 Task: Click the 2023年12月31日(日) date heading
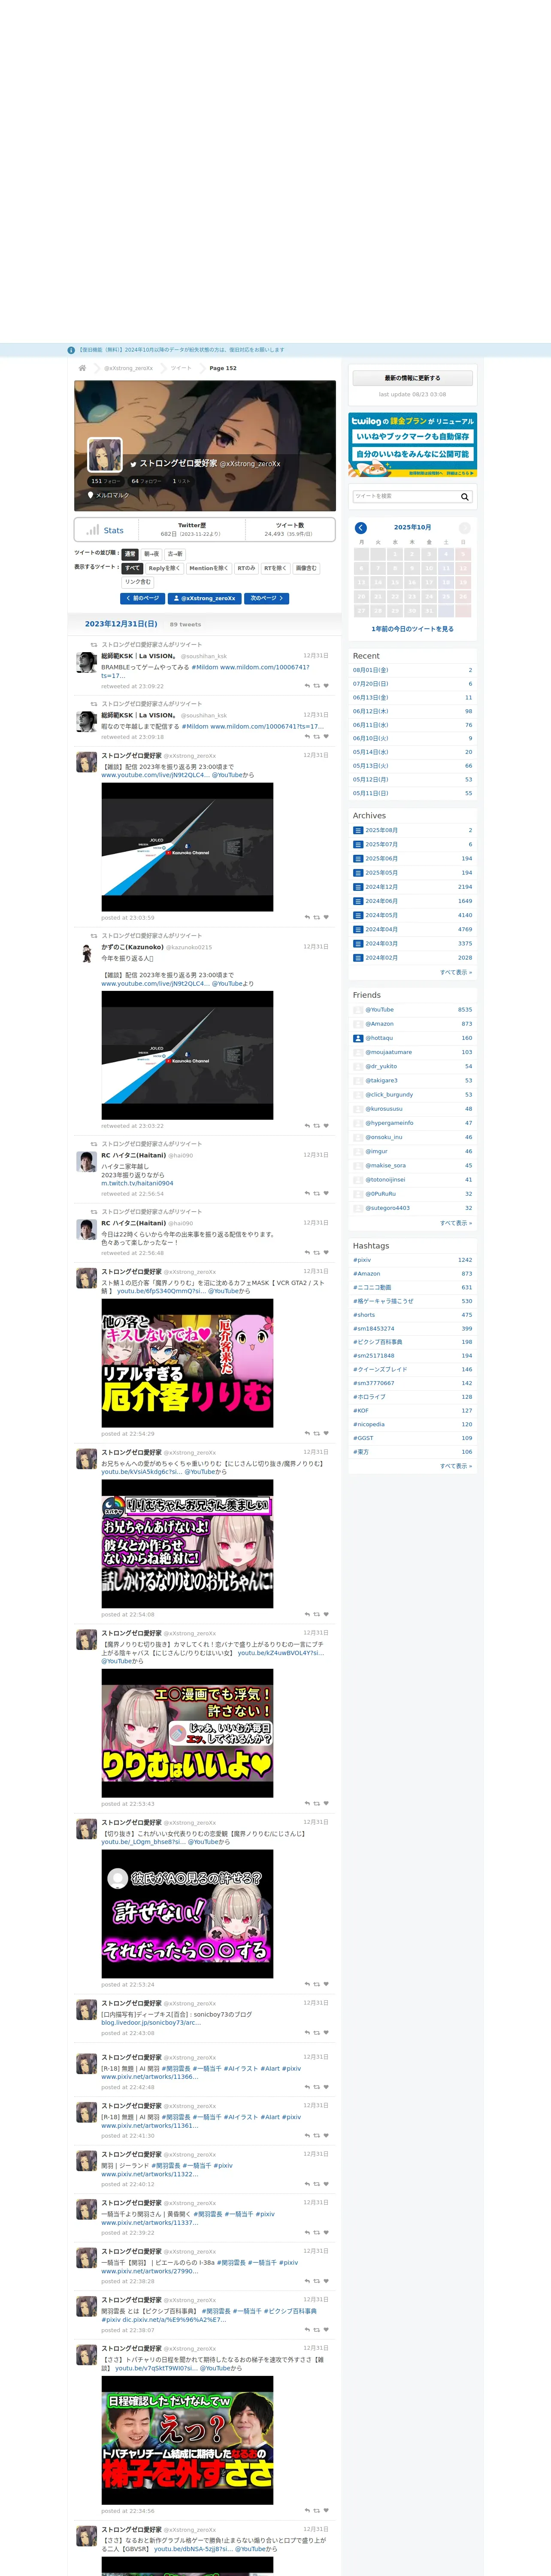[121, 624]
